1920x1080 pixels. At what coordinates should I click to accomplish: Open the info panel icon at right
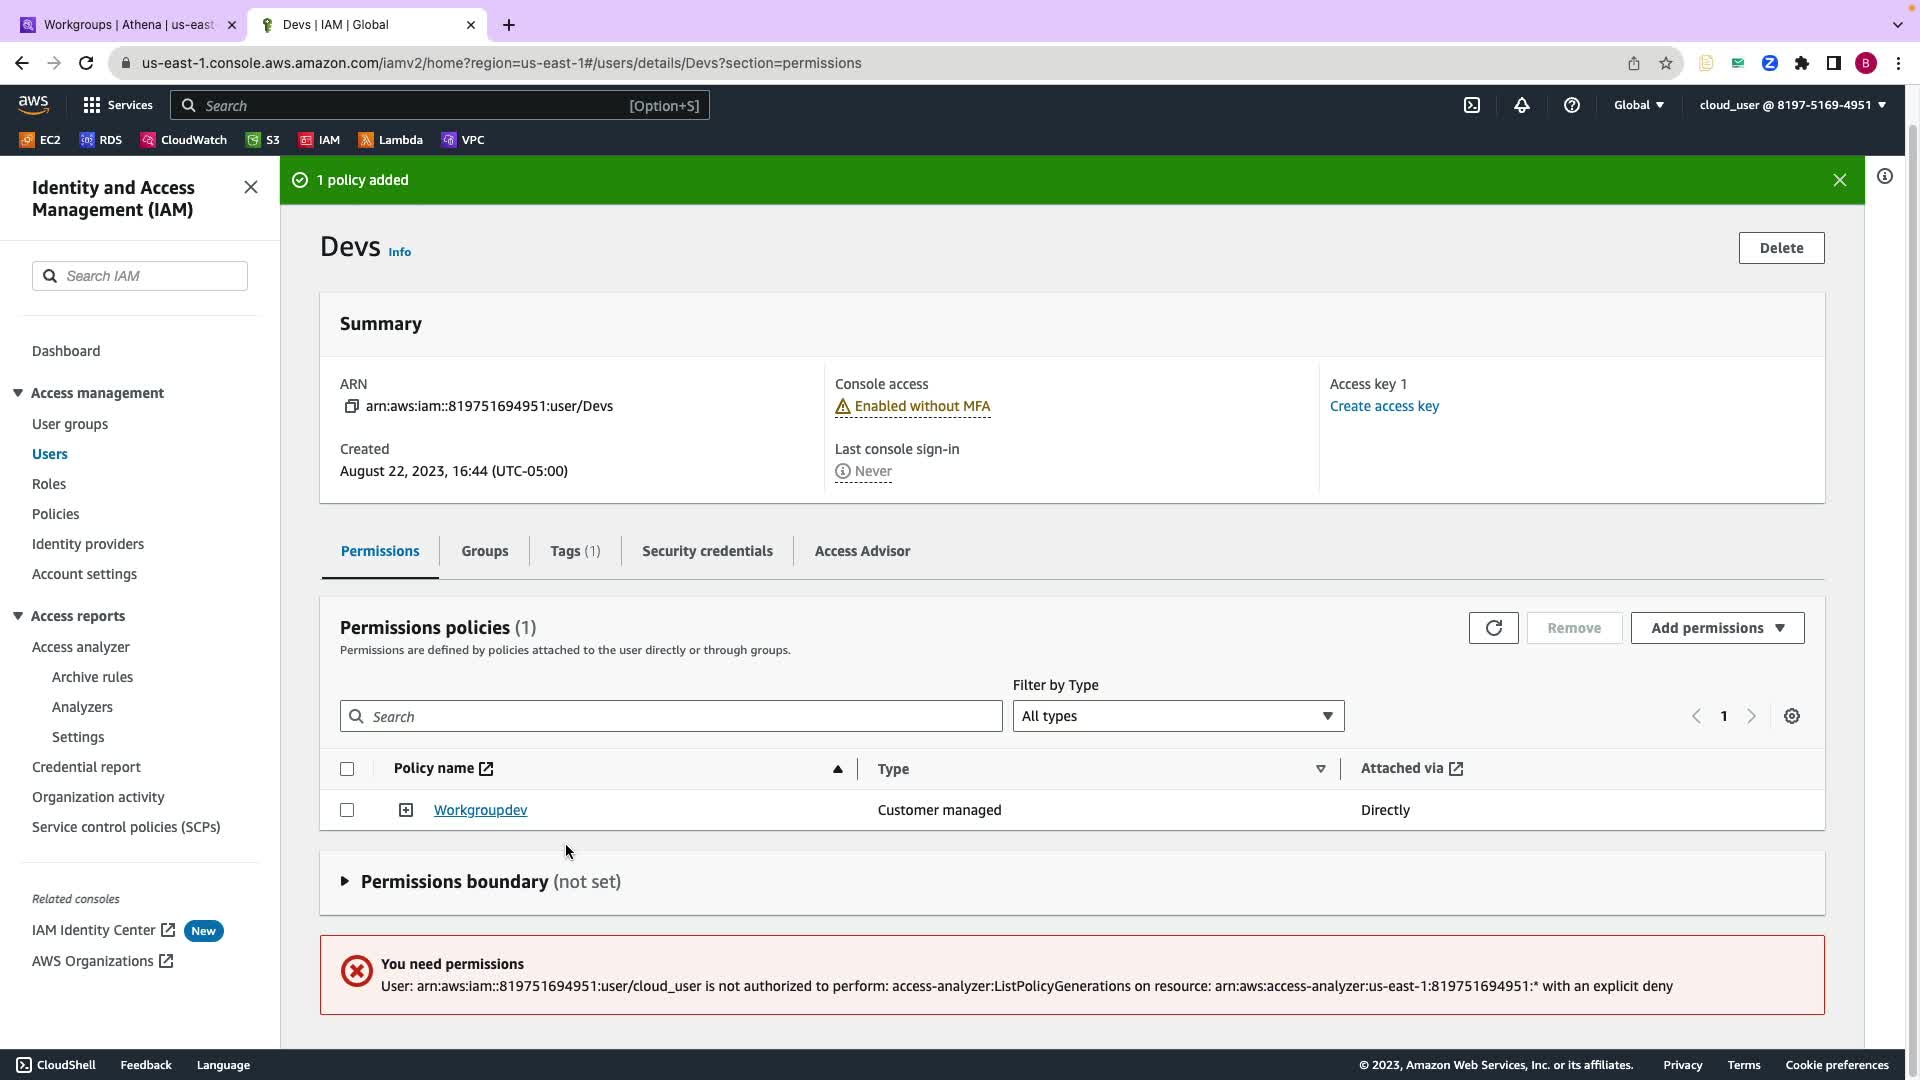point(1884,177)
